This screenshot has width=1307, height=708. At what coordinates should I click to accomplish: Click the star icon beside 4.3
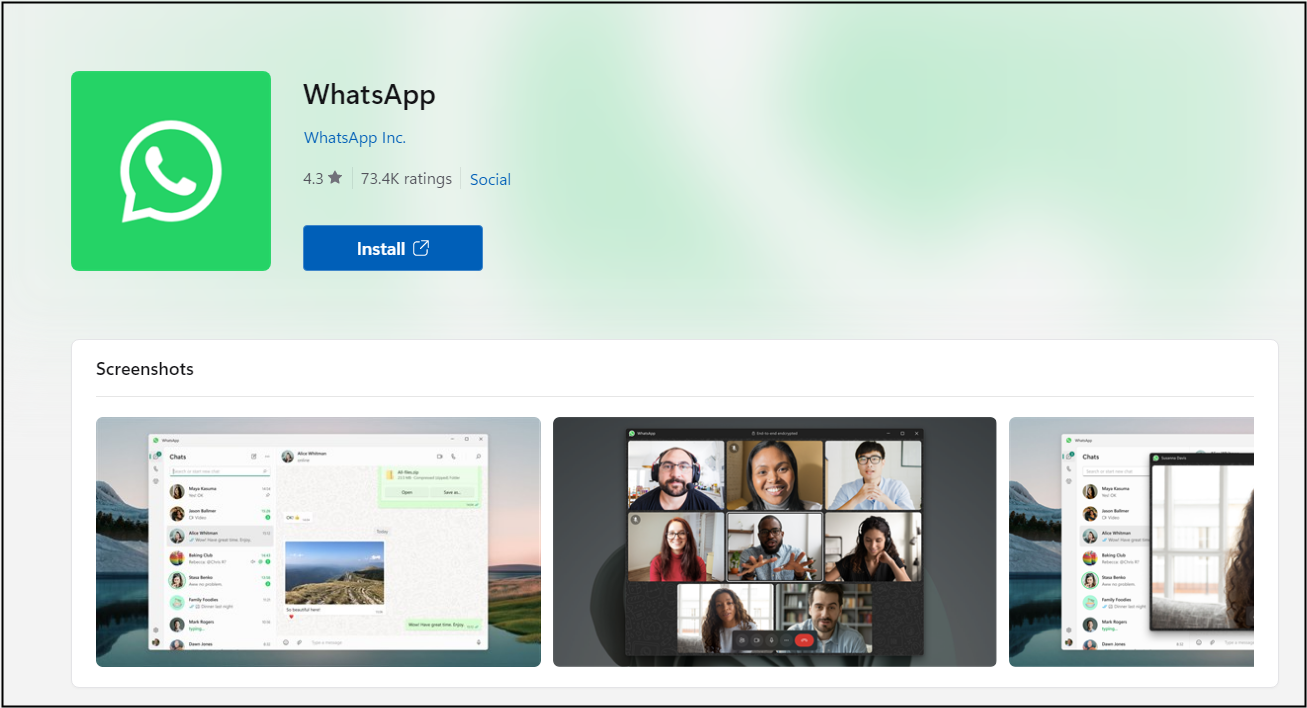[335, 178]
